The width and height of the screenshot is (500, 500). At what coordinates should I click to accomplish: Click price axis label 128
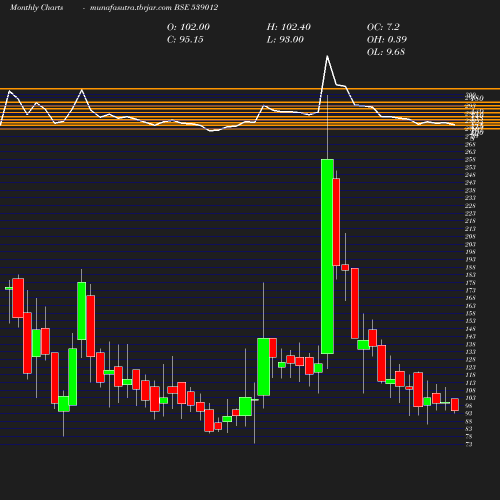470,360
